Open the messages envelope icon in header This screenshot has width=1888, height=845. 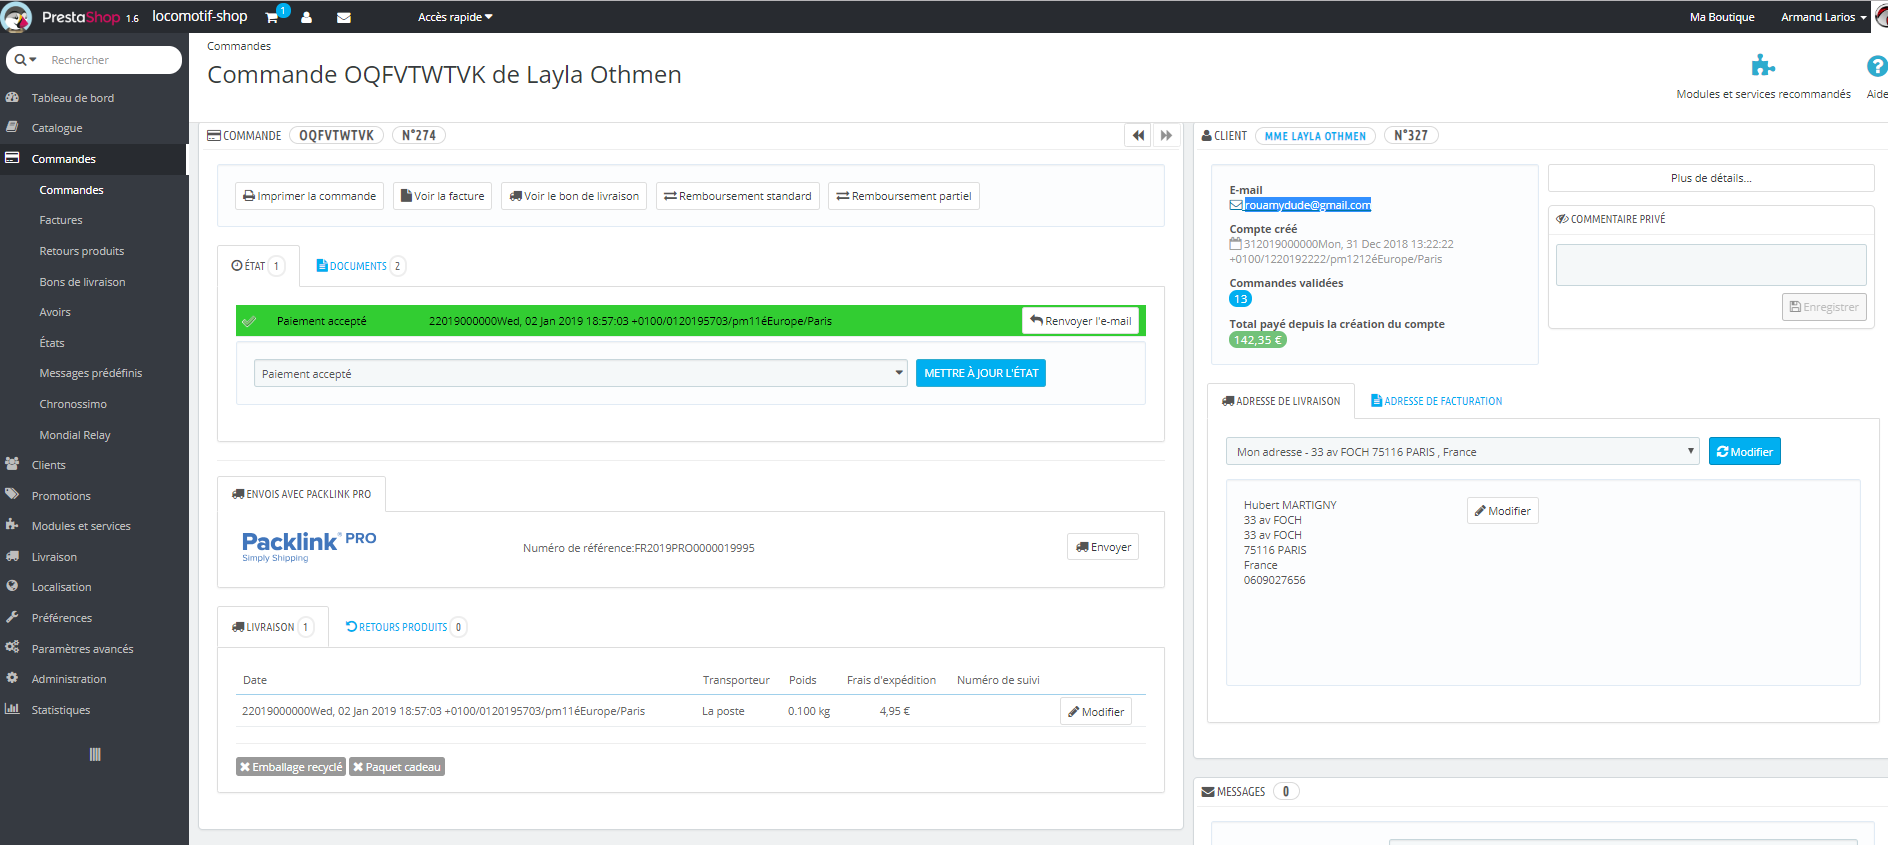343,17
